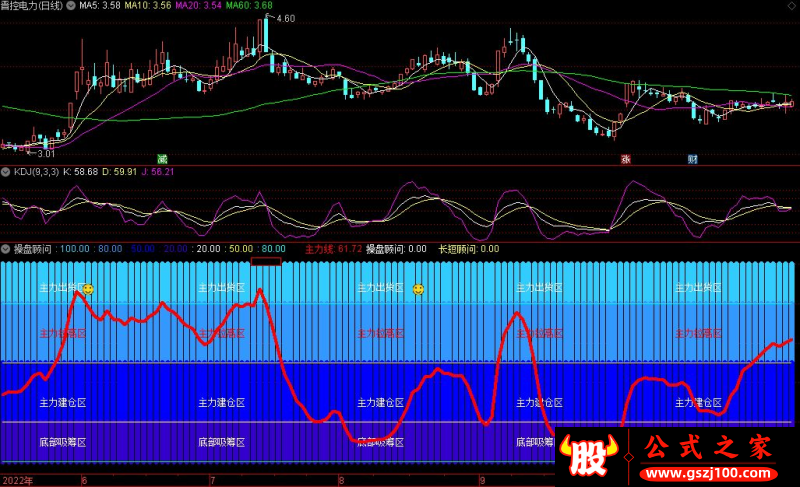The width and height of the screenshot is (800, 487).
Task: Expand the KDJ(9,3,3) indicator menu arrow
Action: coord(6,172)
